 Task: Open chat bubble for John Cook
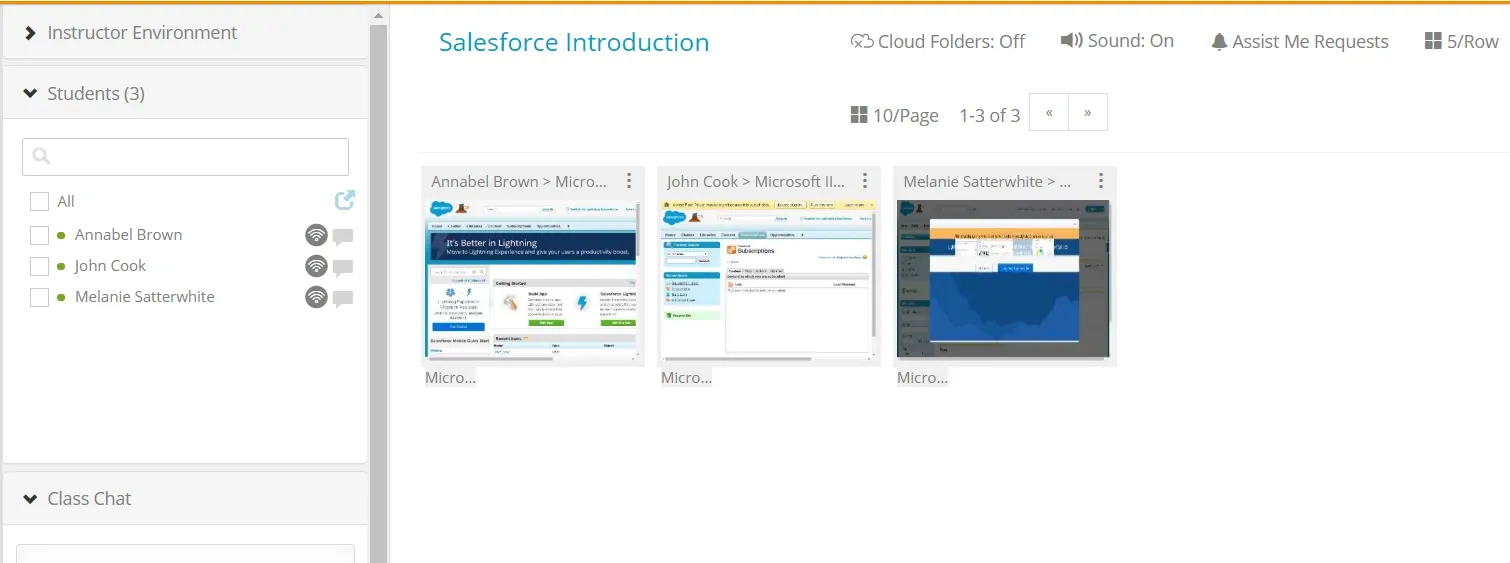(343, 268)
